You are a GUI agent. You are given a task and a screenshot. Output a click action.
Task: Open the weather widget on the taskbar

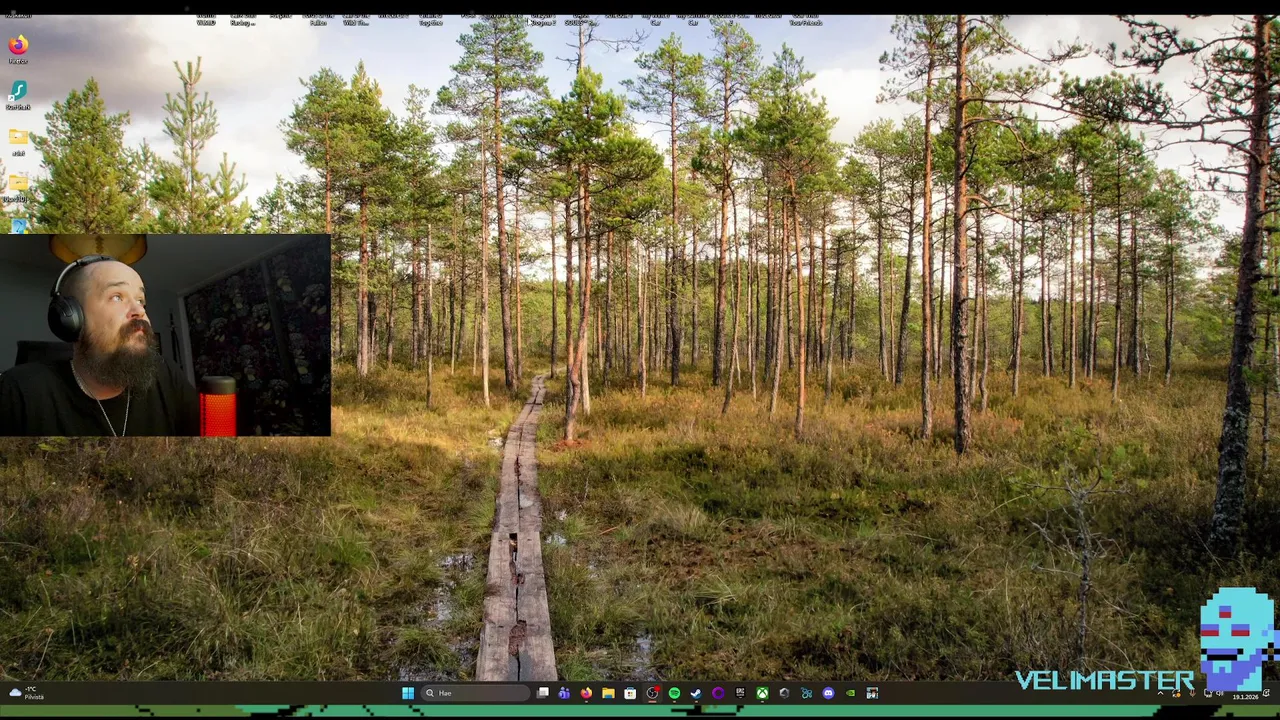(x=27, y=693)
